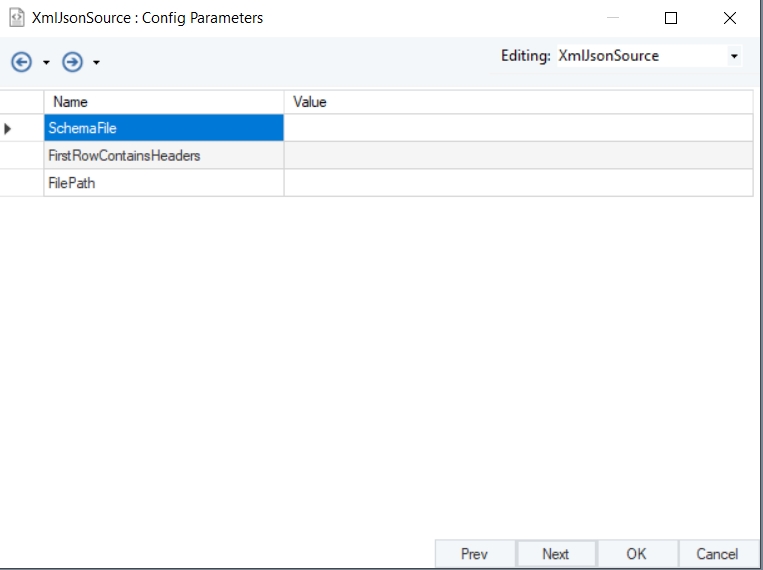Viewport: 763px width, 570px height.
Task: Confirm with the OK button
Action: coord(636,554)
